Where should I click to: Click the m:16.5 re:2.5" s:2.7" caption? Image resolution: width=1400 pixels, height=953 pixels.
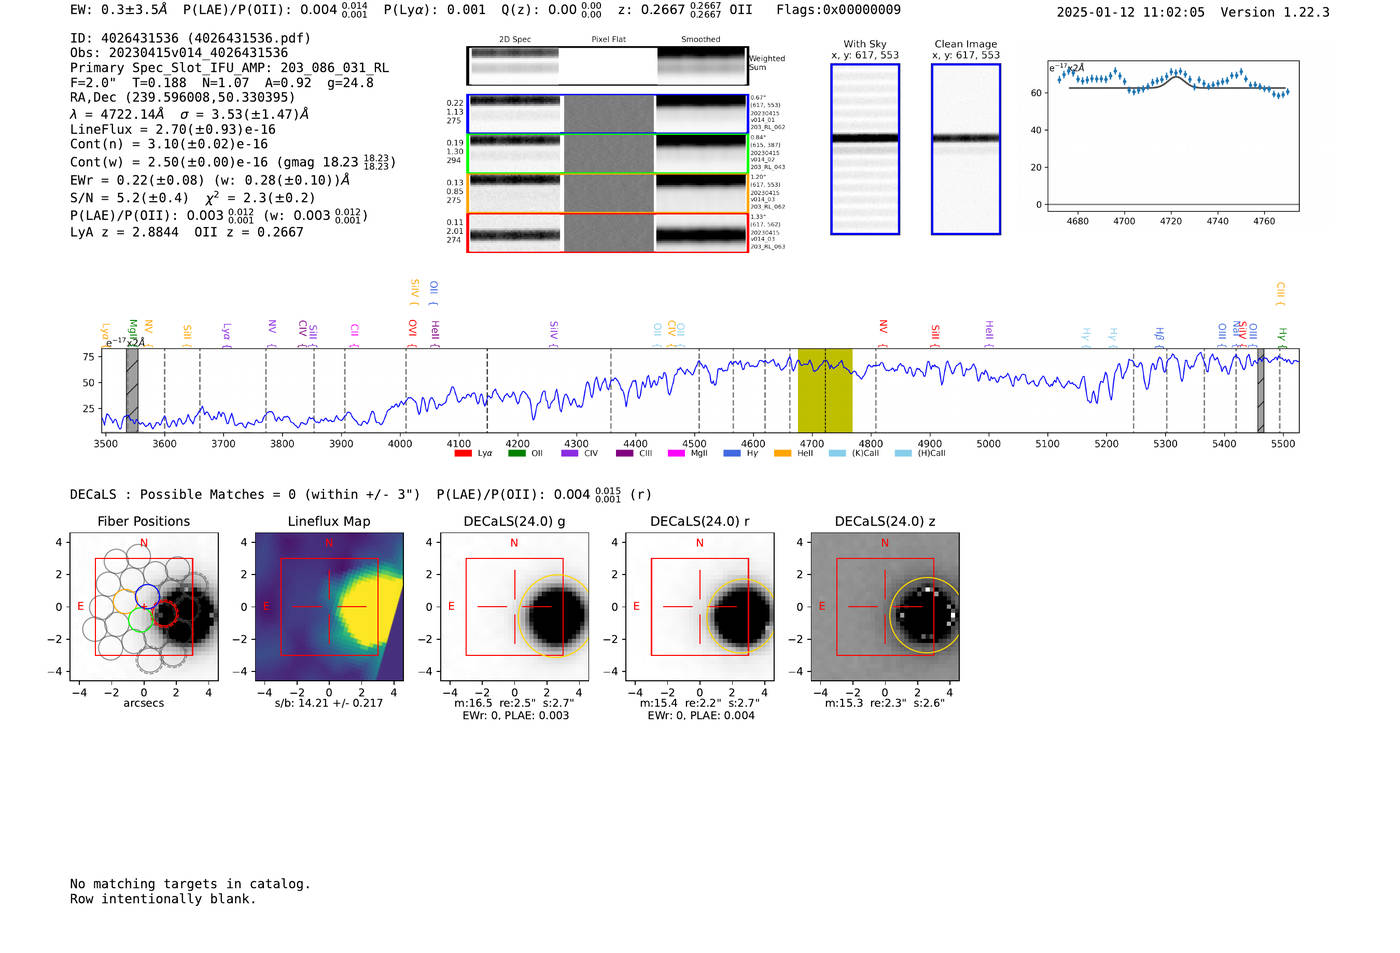(514, 703)
